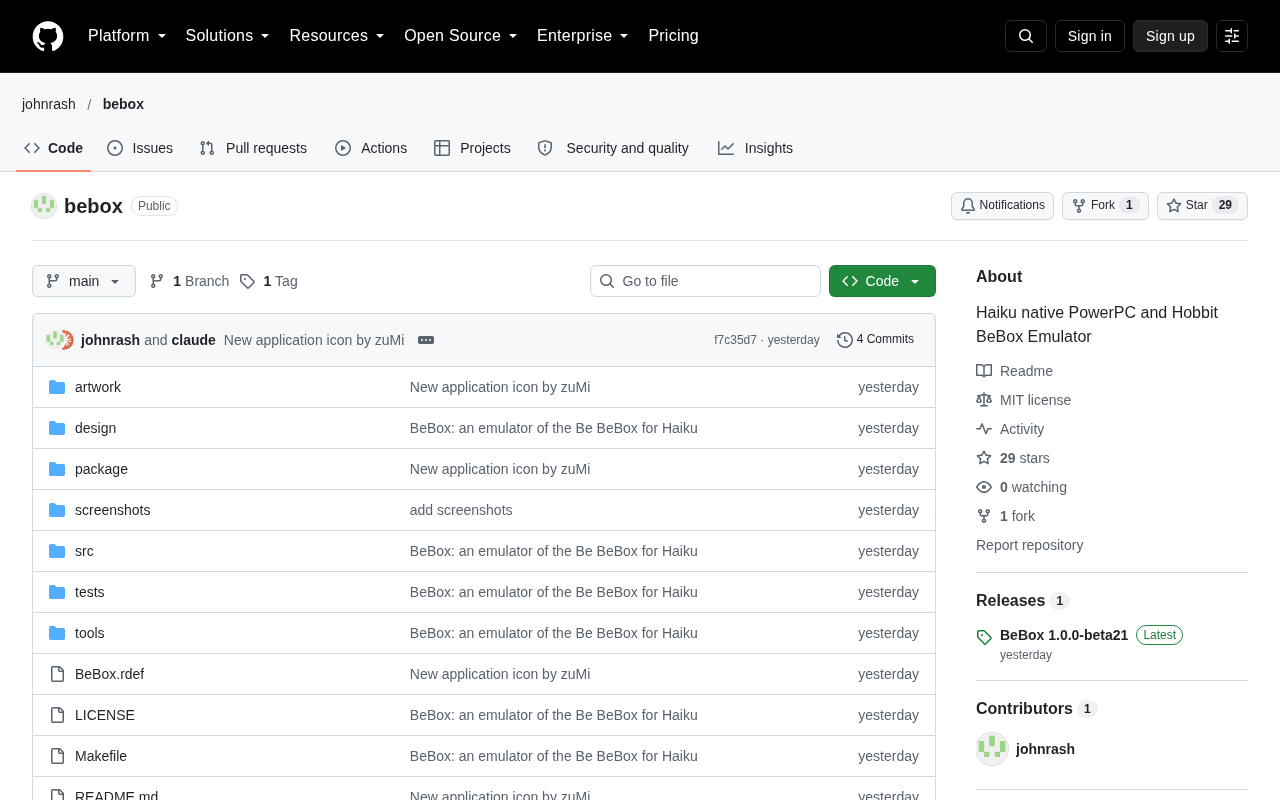Switch to the Insights tab
Viewport: 1280px width, 800px height.
pos(755,148)
